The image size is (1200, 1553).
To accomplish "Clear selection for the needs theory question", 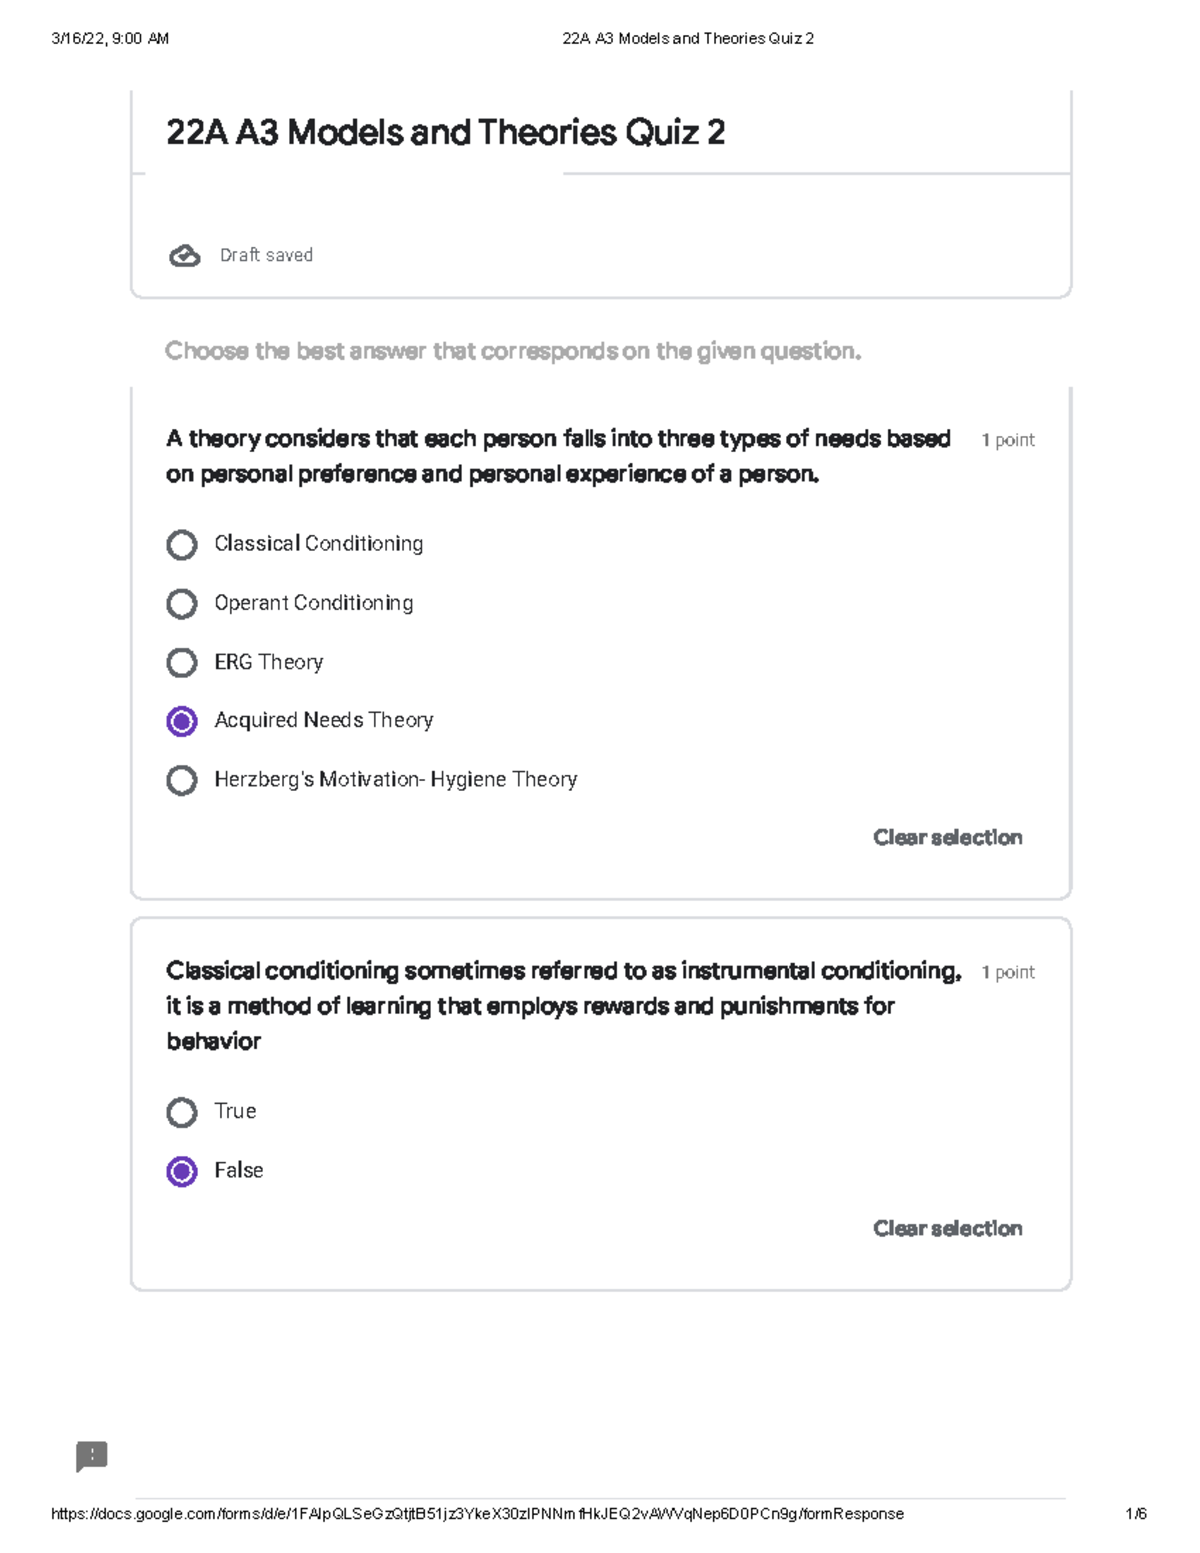I will [947, 837].
